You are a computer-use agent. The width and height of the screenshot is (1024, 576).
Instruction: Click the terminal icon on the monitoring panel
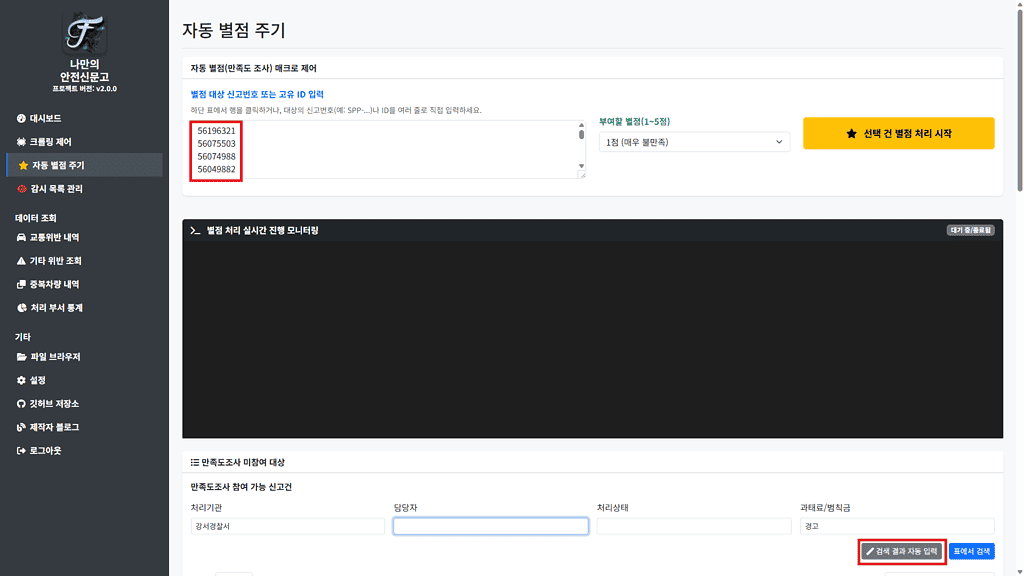point(197,231)
